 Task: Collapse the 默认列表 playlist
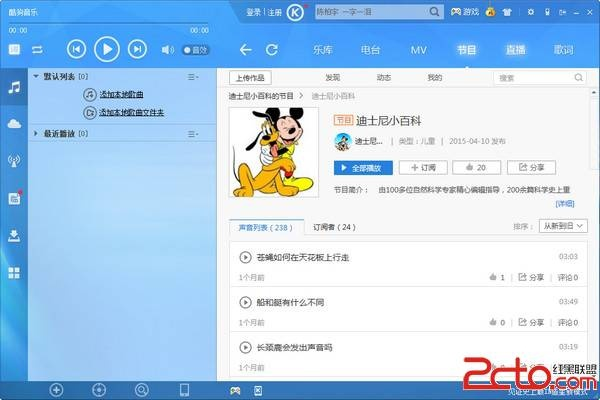tap(36, 77)
